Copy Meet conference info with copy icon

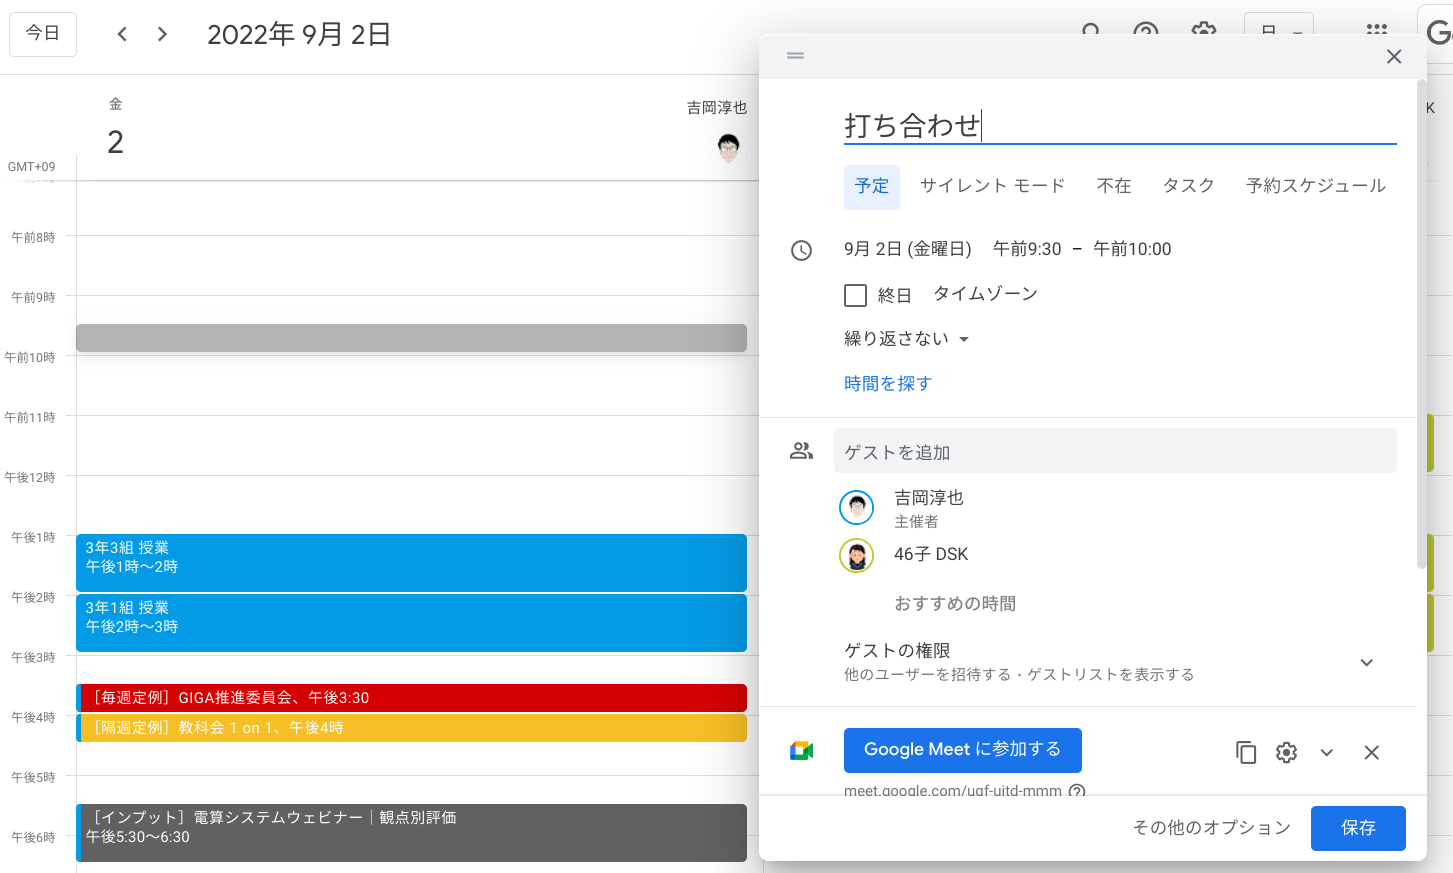pyautogui.click(x=1246, y=752)
